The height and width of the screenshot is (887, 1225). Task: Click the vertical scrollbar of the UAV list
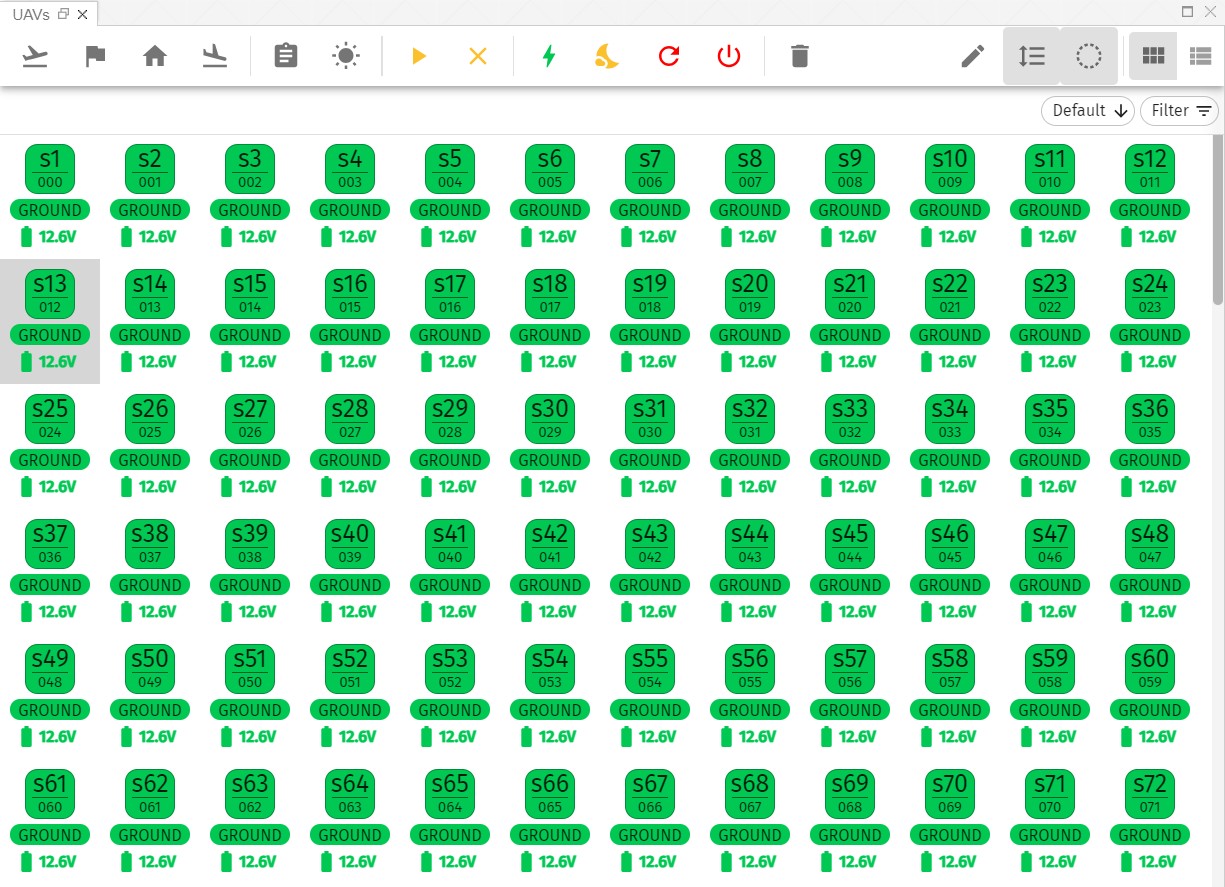tap(1217, 220)
